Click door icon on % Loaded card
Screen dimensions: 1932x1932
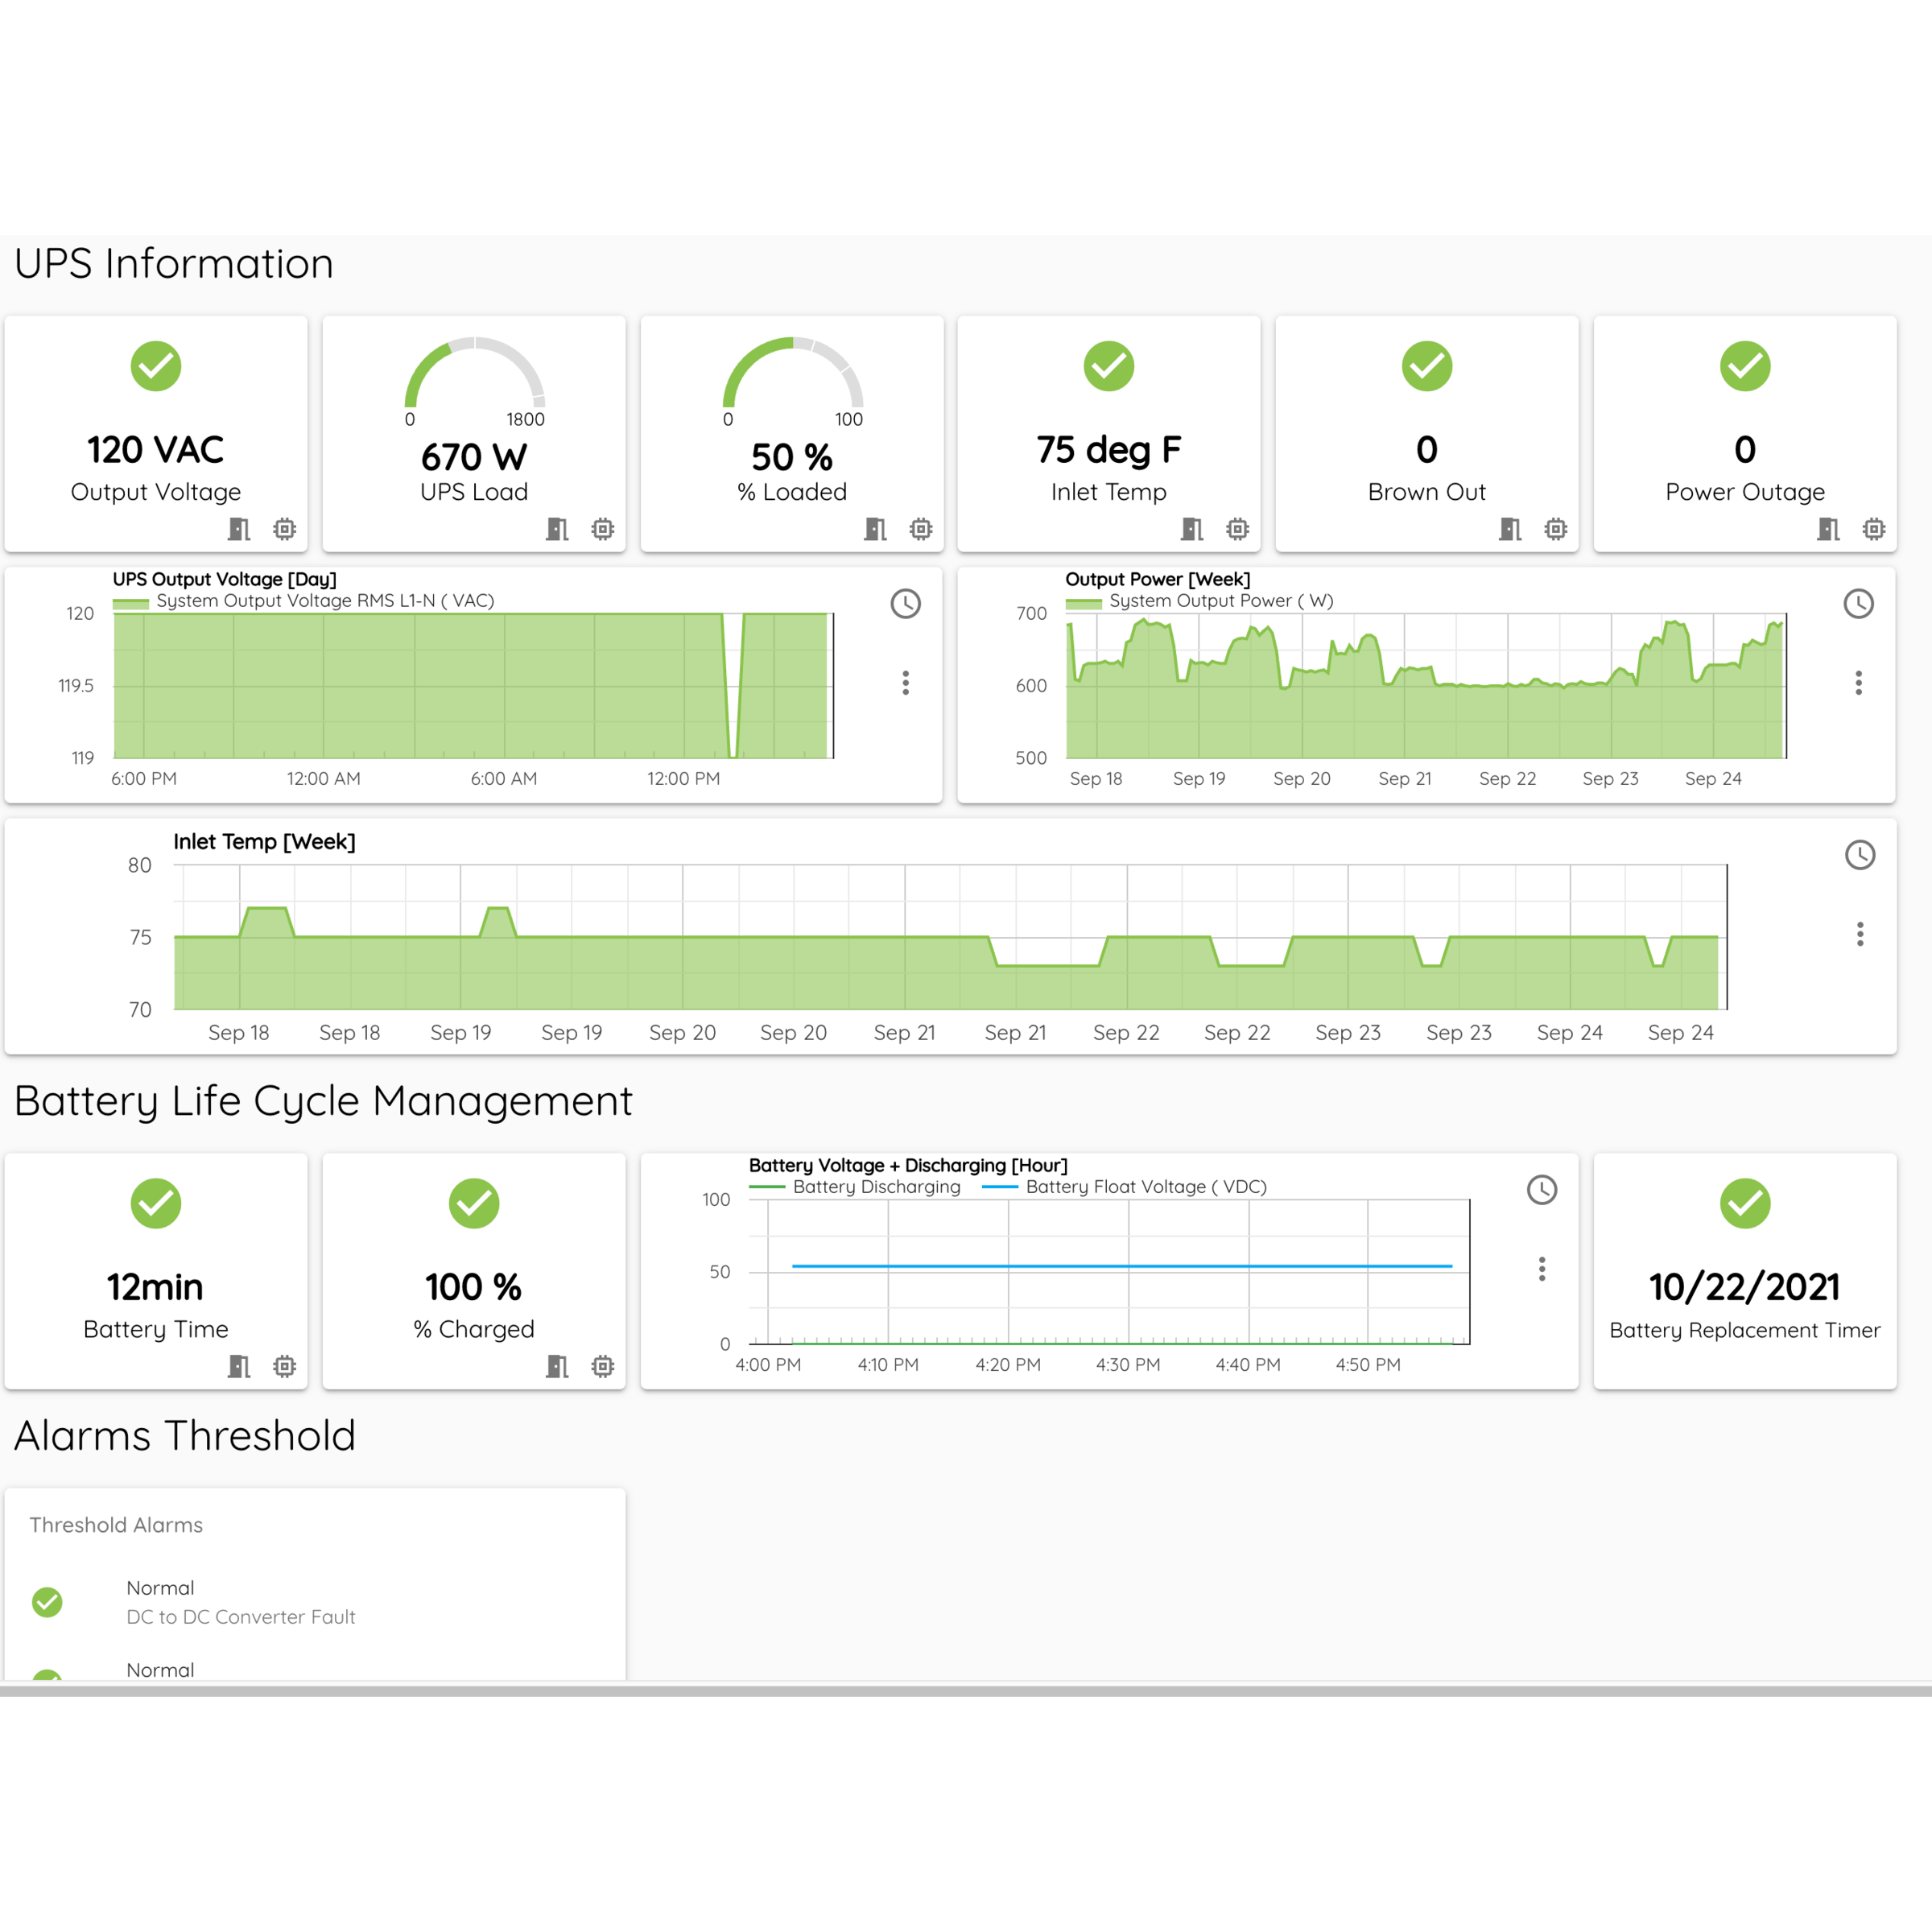pyautogui.click(x=875, y=529)
